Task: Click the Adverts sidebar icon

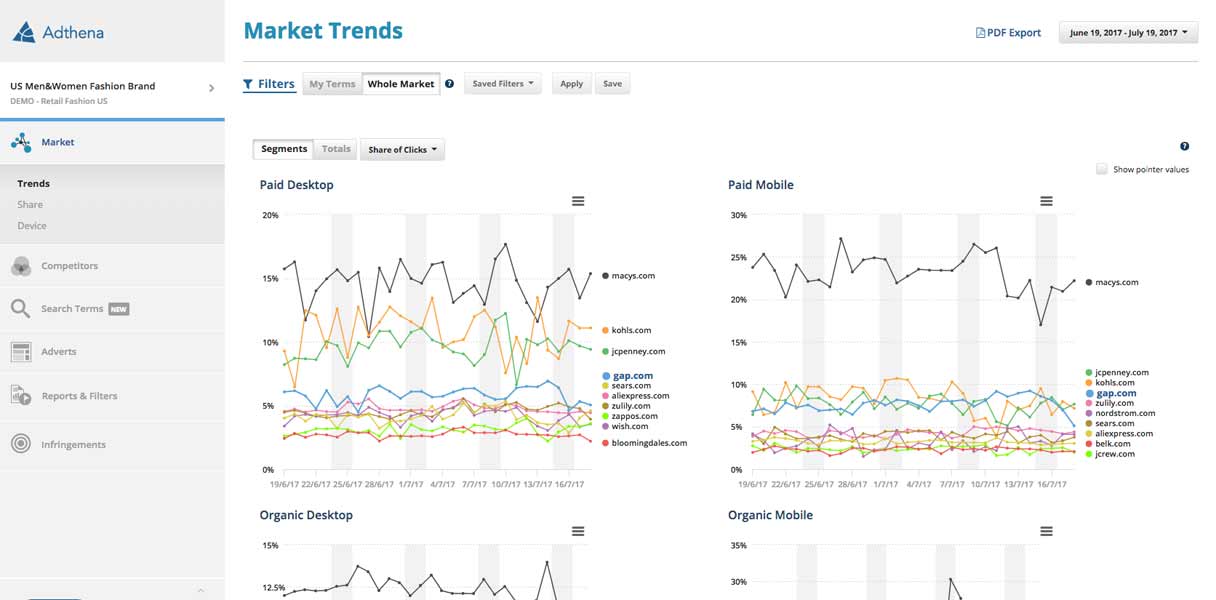Action: [x=21, y=352]
